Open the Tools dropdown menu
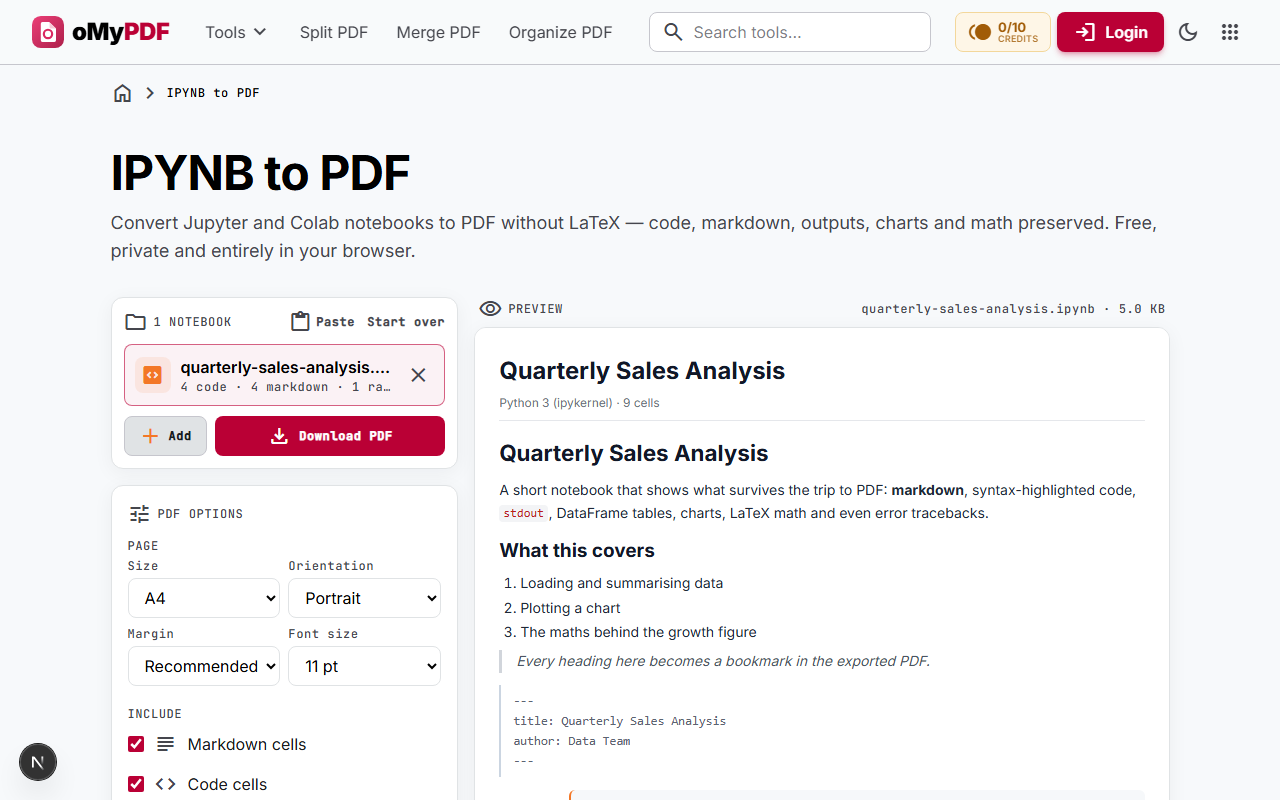The height and width of the screenshot is (800, 1280). point(236,32)
